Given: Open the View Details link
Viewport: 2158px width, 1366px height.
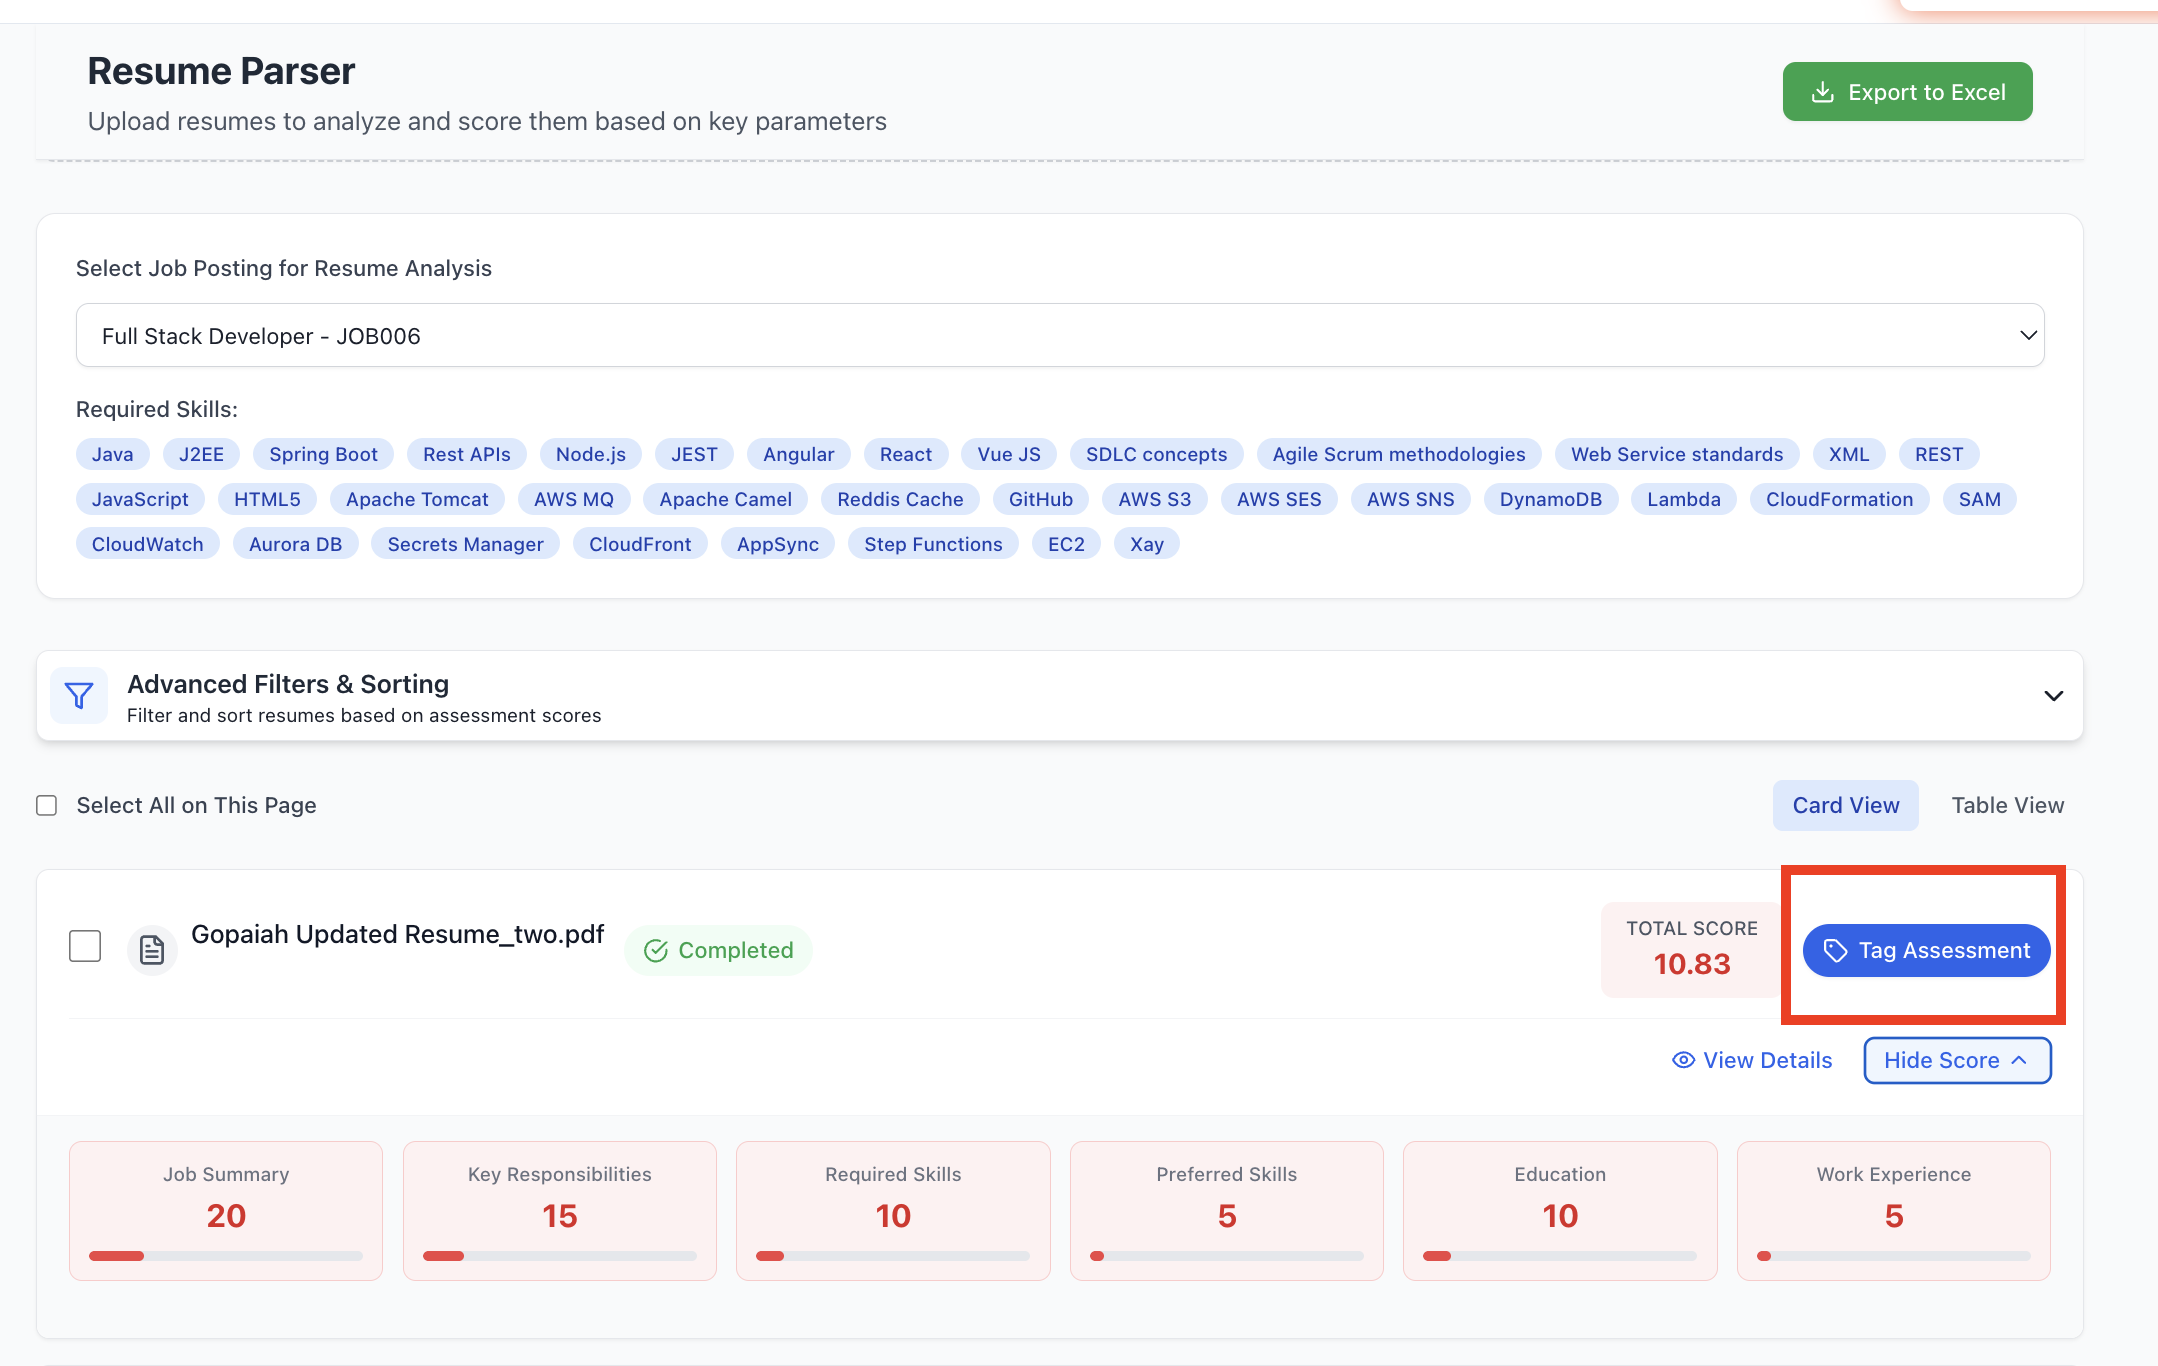Looking at the screenshot, I should (x=1767, y=1060).
